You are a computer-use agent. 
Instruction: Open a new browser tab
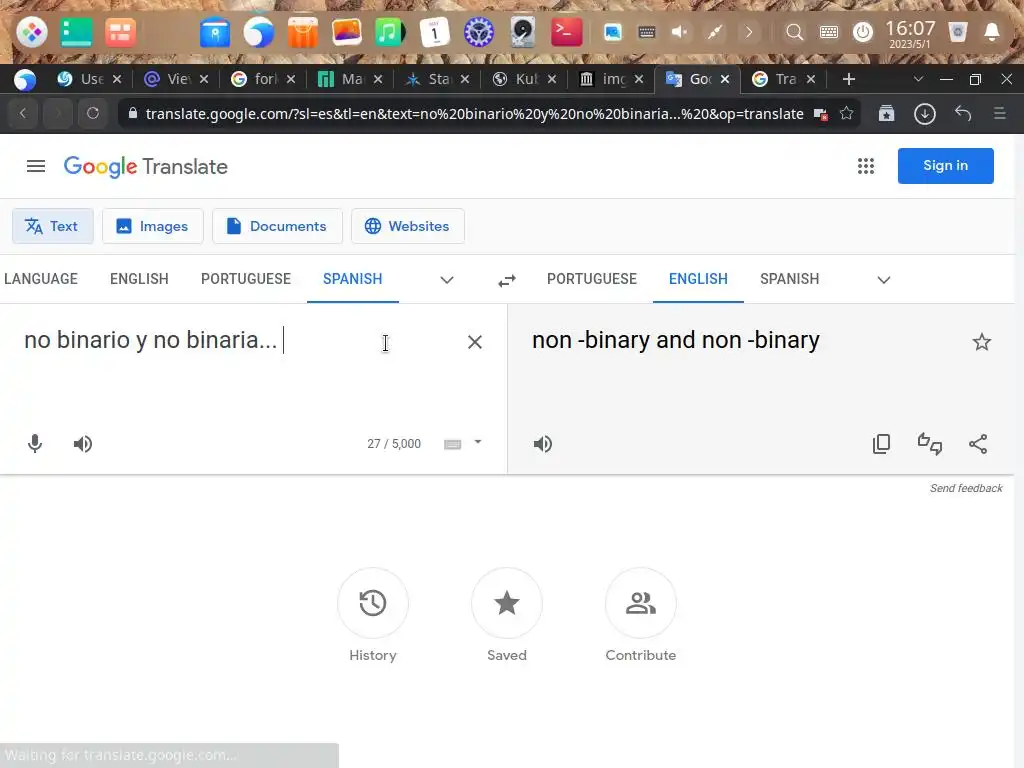(848, 79)
